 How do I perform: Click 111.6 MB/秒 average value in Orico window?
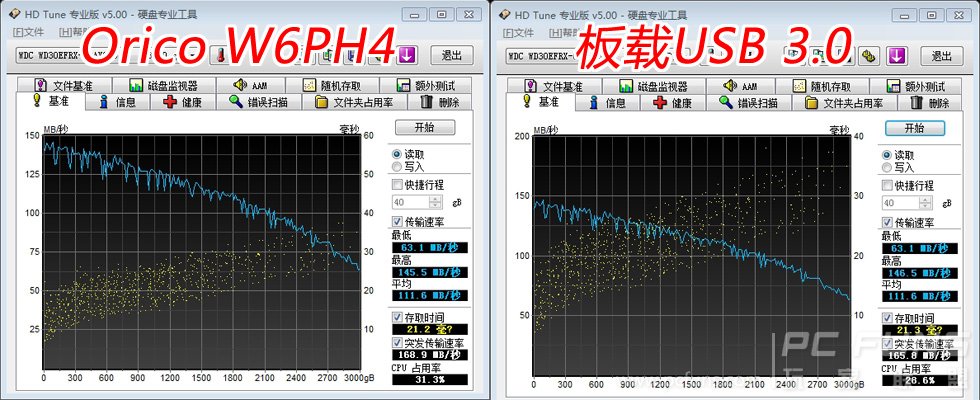pos(429,296)
